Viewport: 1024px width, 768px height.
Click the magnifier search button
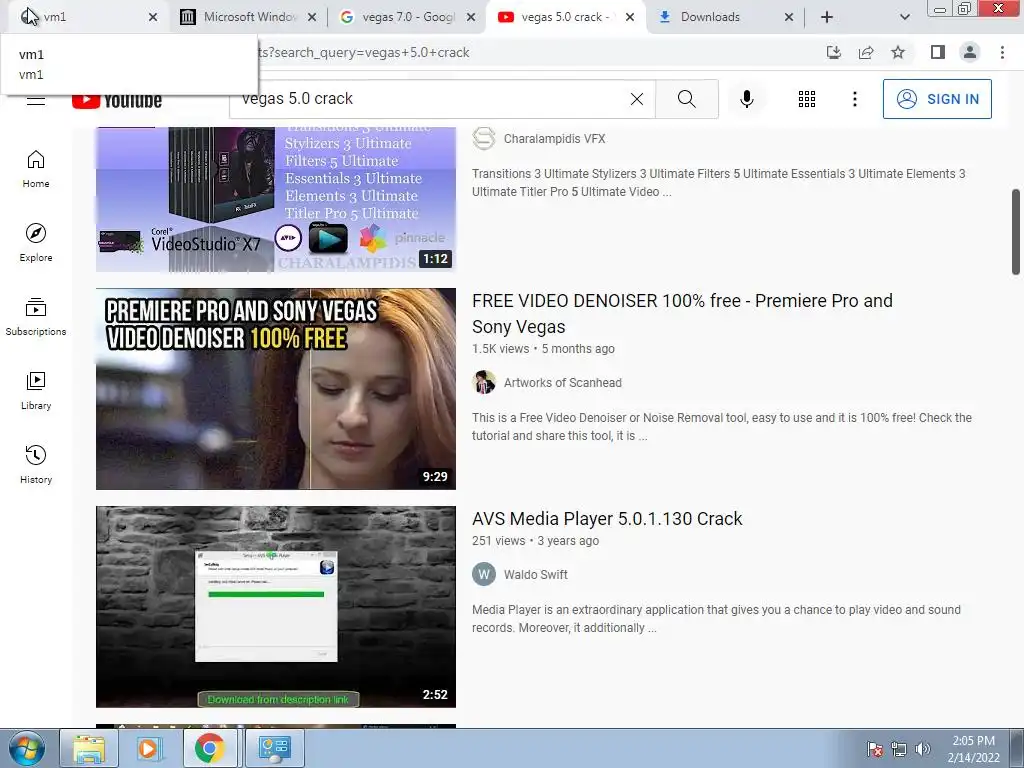[686, 99]
